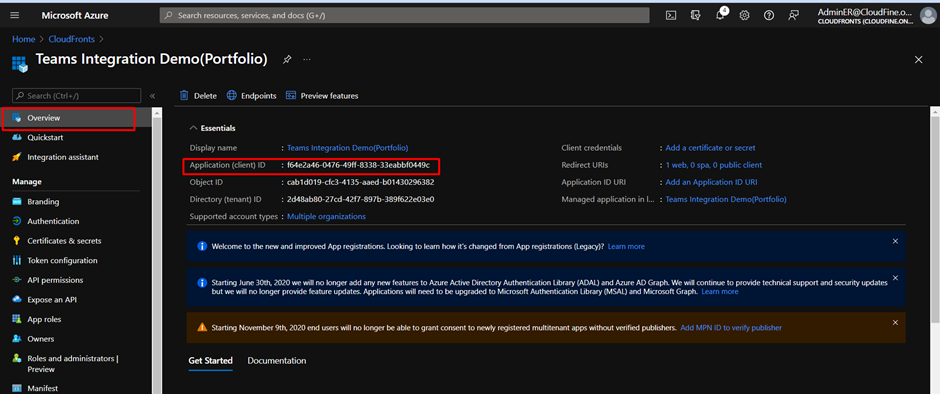Viewport: 940px width, 394px height.
Task: Click Add a certificate or secret
Action: coord(710,148)
